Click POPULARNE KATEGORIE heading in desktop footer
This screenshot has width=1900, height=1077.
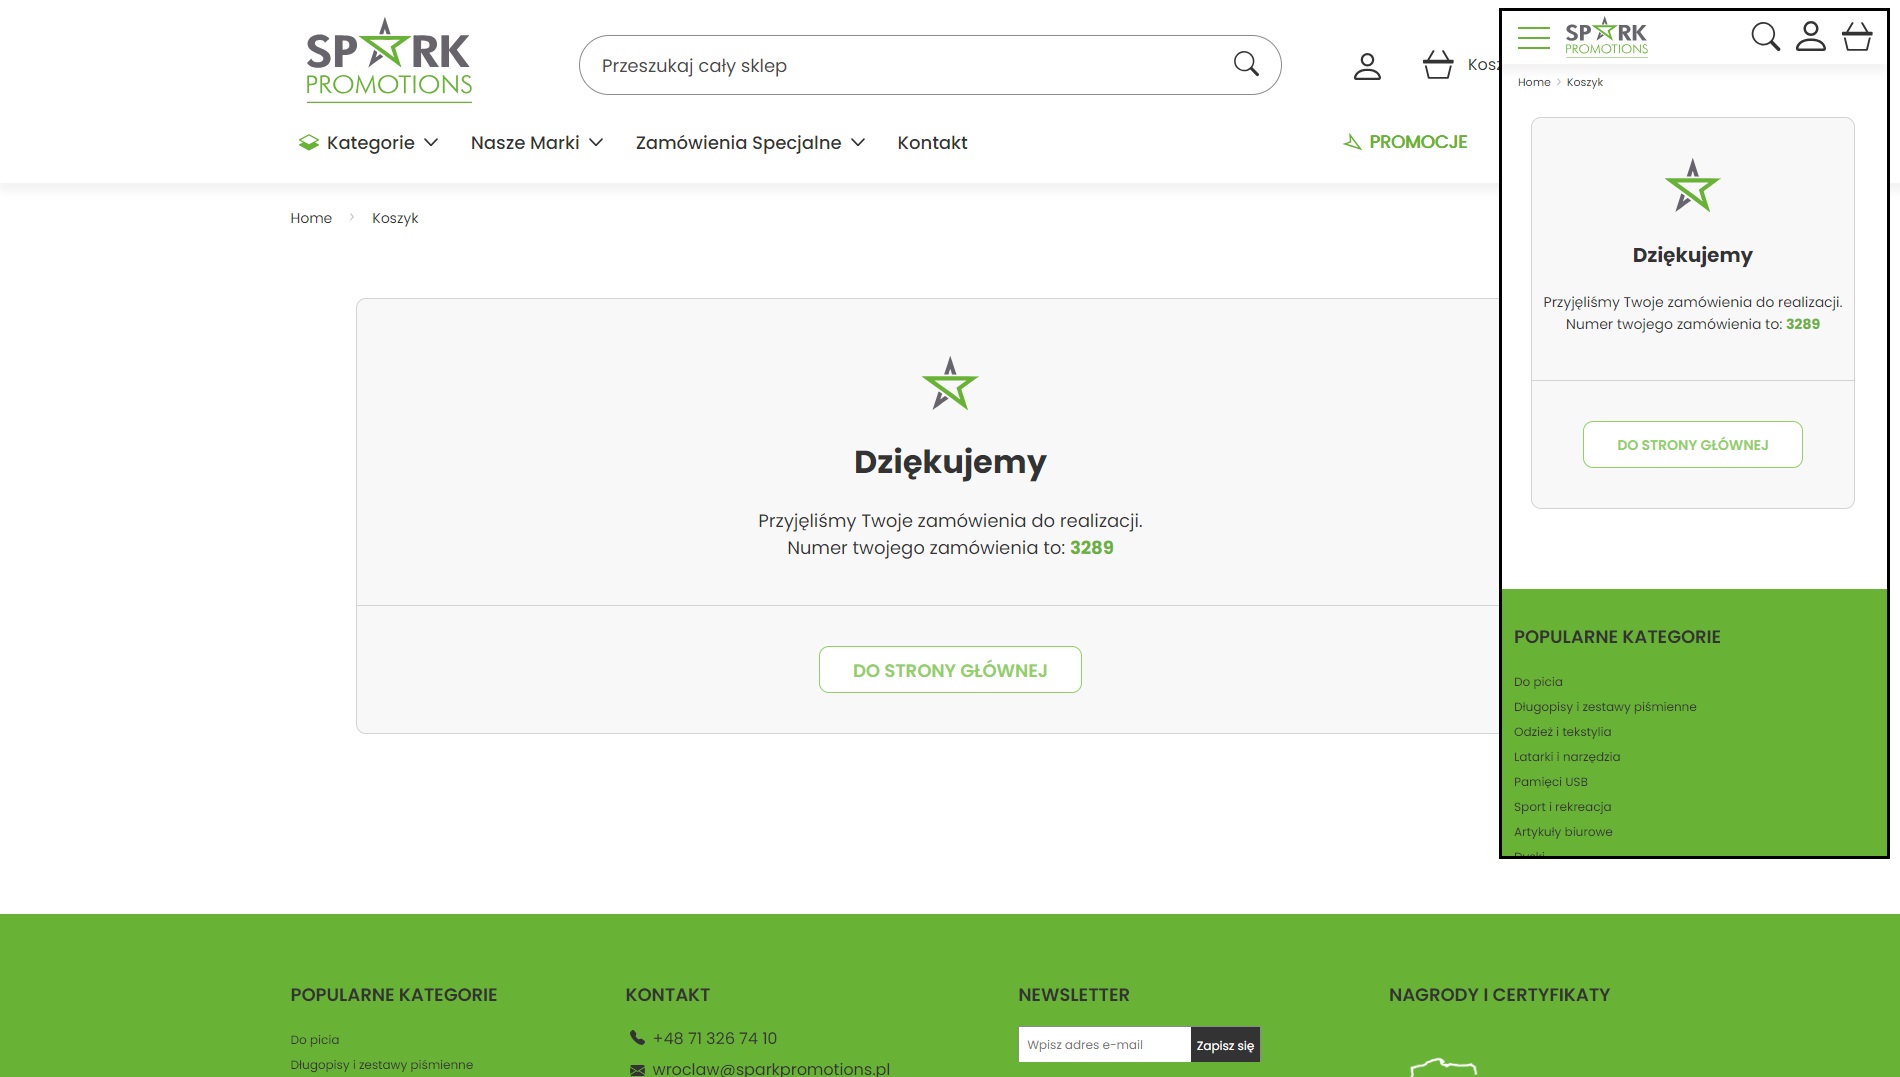(x=393, y=995)
